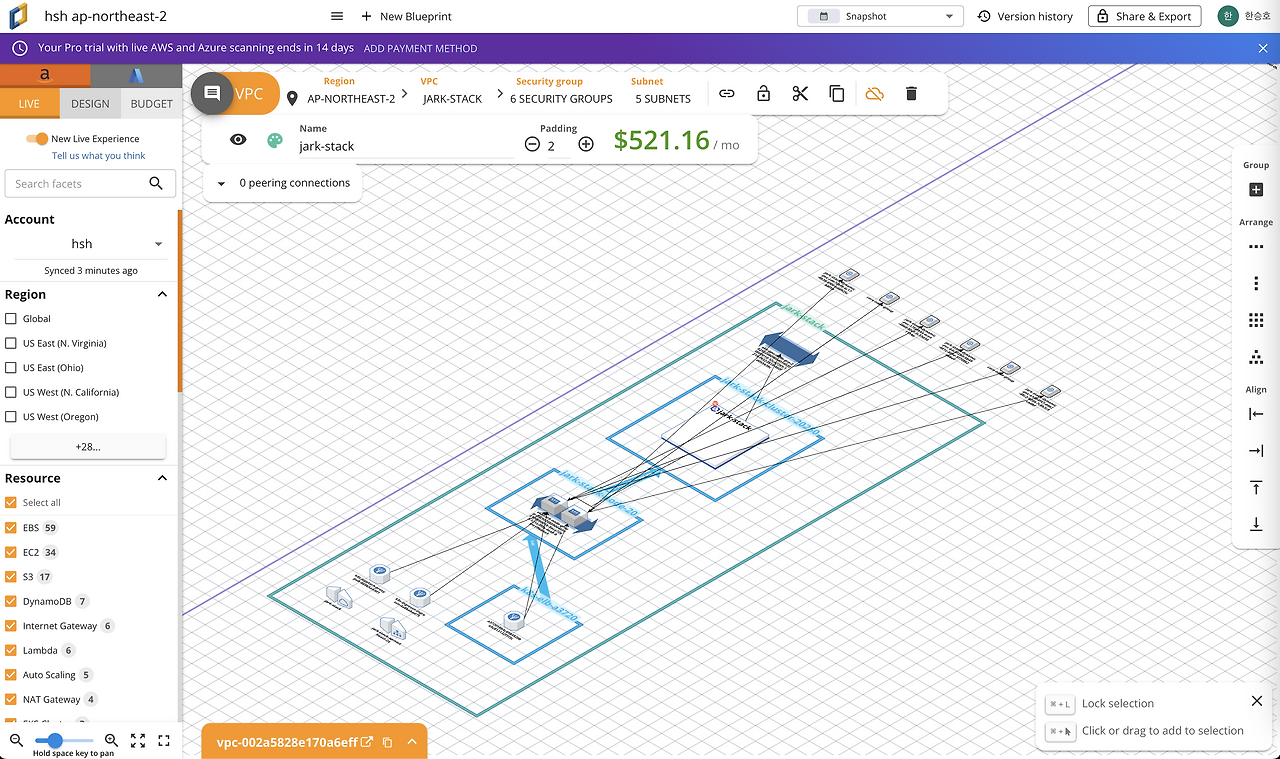Toggle the New Live Experience switch
Image resolution: width=1280 pixels, height=759 pixels.
click(37, 139)
